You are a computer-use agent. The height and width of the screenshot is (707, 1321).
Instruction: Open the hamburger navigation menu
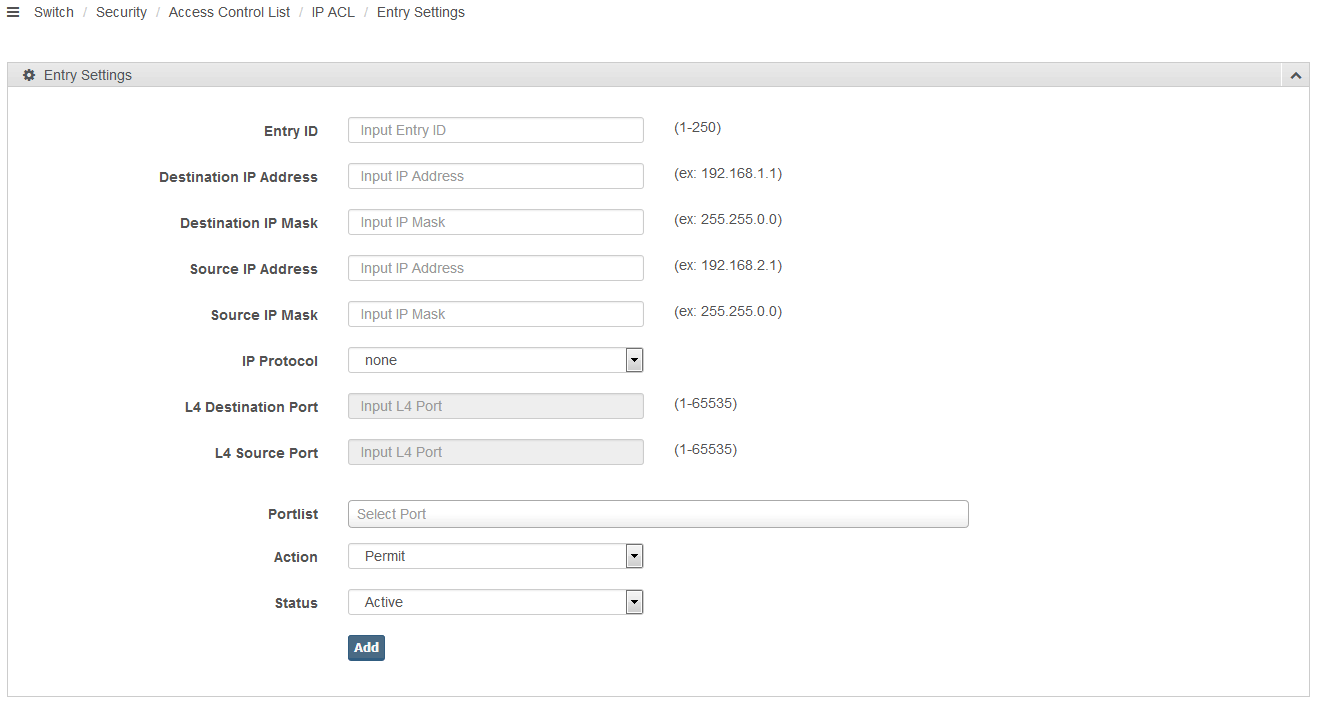[x=13, y=12]
